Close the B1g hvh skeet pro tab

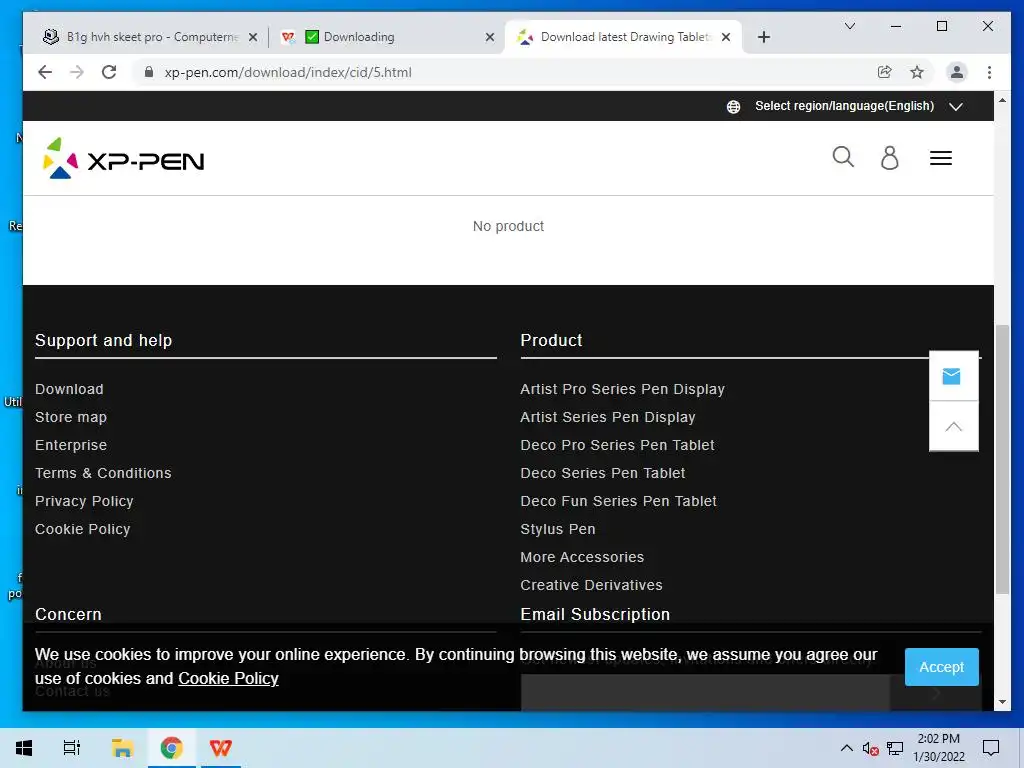[x=253, y=37]
